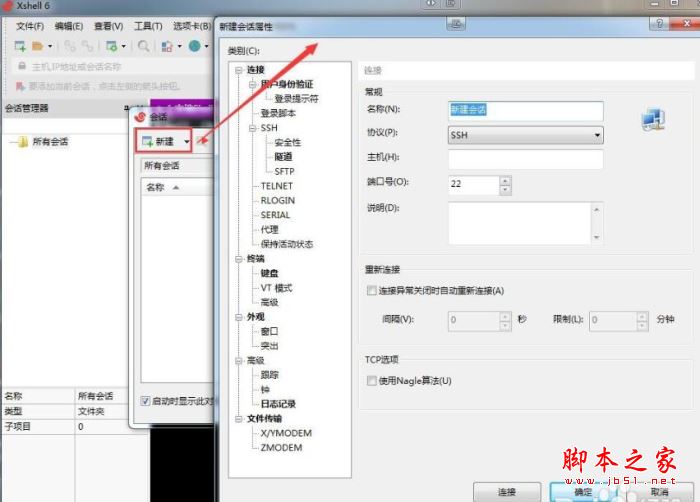
Task: Select TELNET in category tree
Action: 277,186
